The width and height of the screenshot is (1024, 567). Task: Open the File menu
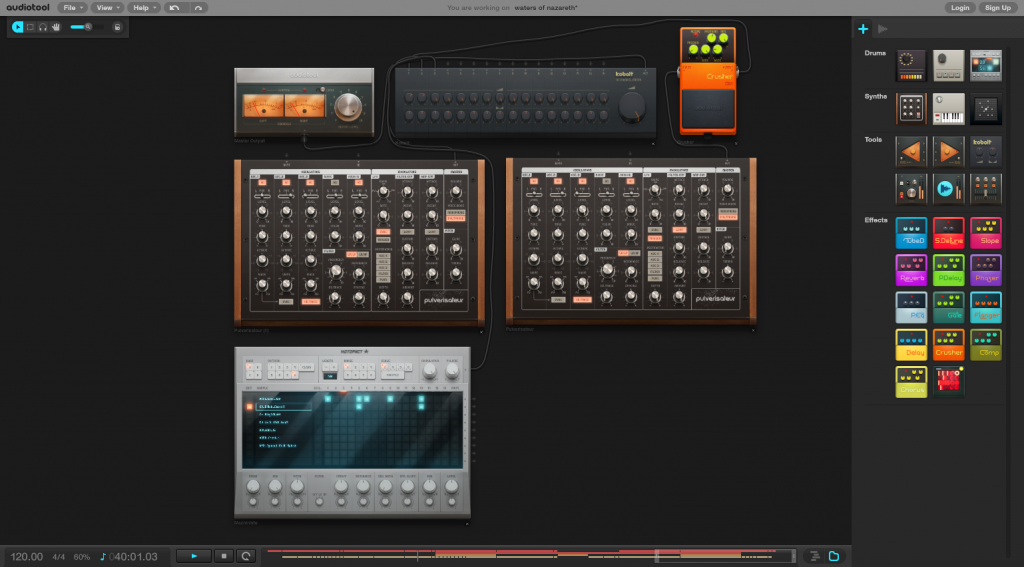point(72,8)
